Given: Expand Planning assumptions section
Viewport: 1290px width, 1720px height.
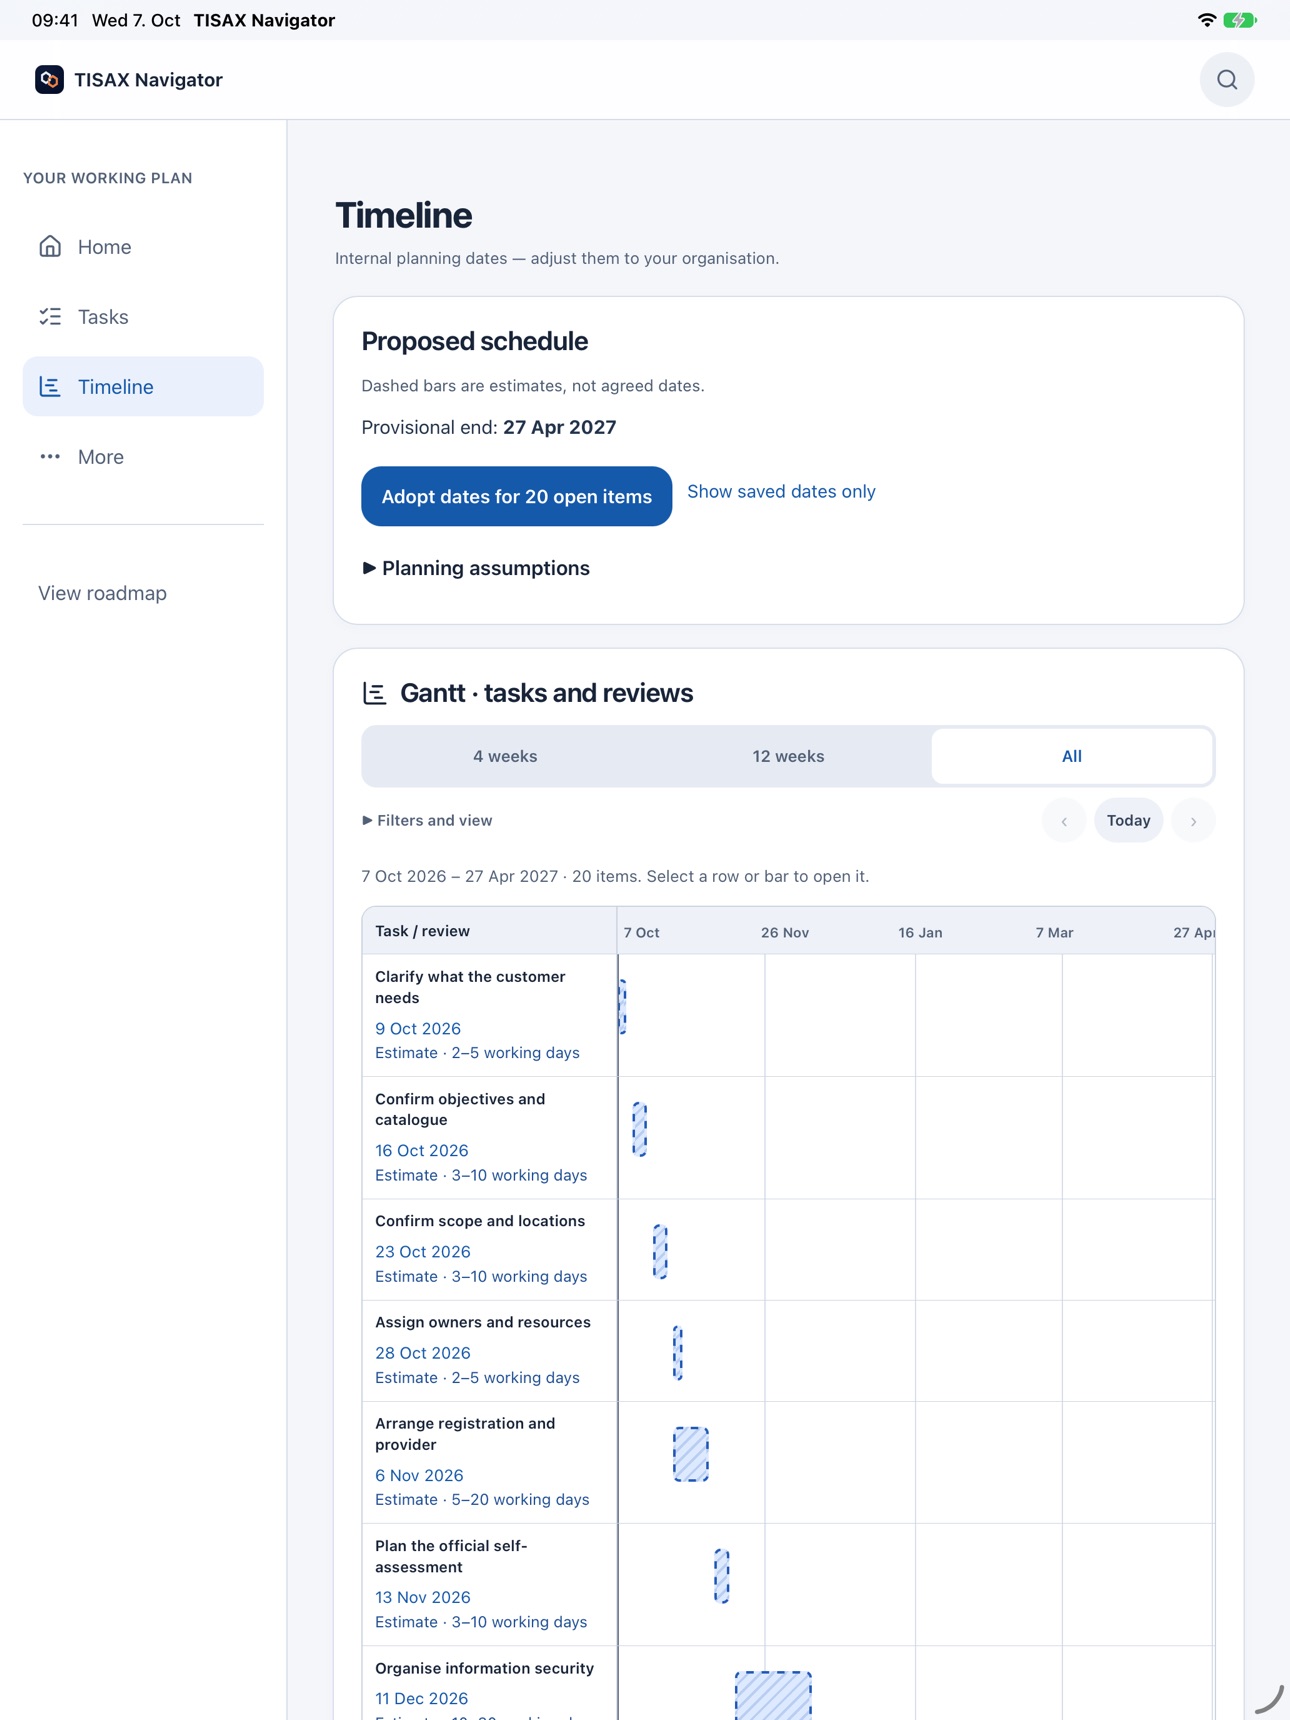Looking at the screenshot, I should point(476,568).
